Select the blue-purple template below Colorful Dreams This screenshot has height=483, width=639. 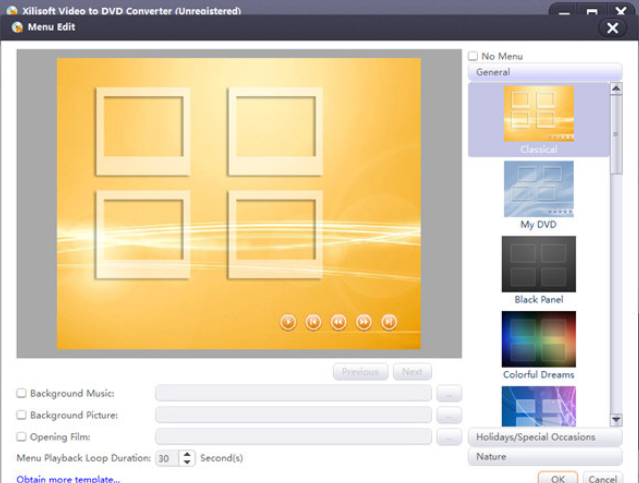(x=539, y=406)
